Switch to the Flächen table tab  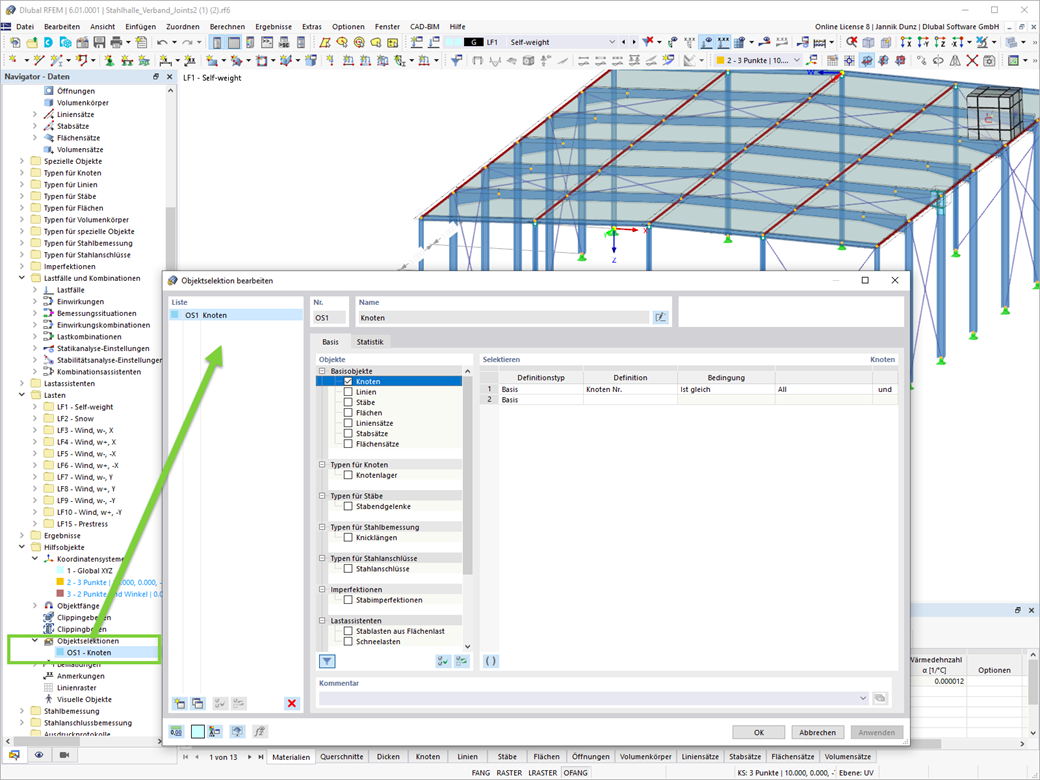tap(547, 756)
